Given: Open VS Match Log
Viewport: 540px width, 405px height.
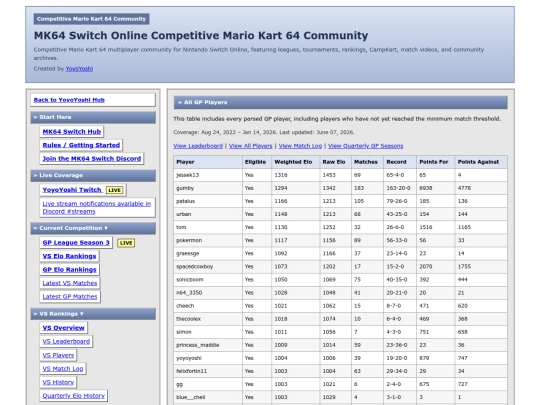Looking at the screenshot, I should [63, 368].
